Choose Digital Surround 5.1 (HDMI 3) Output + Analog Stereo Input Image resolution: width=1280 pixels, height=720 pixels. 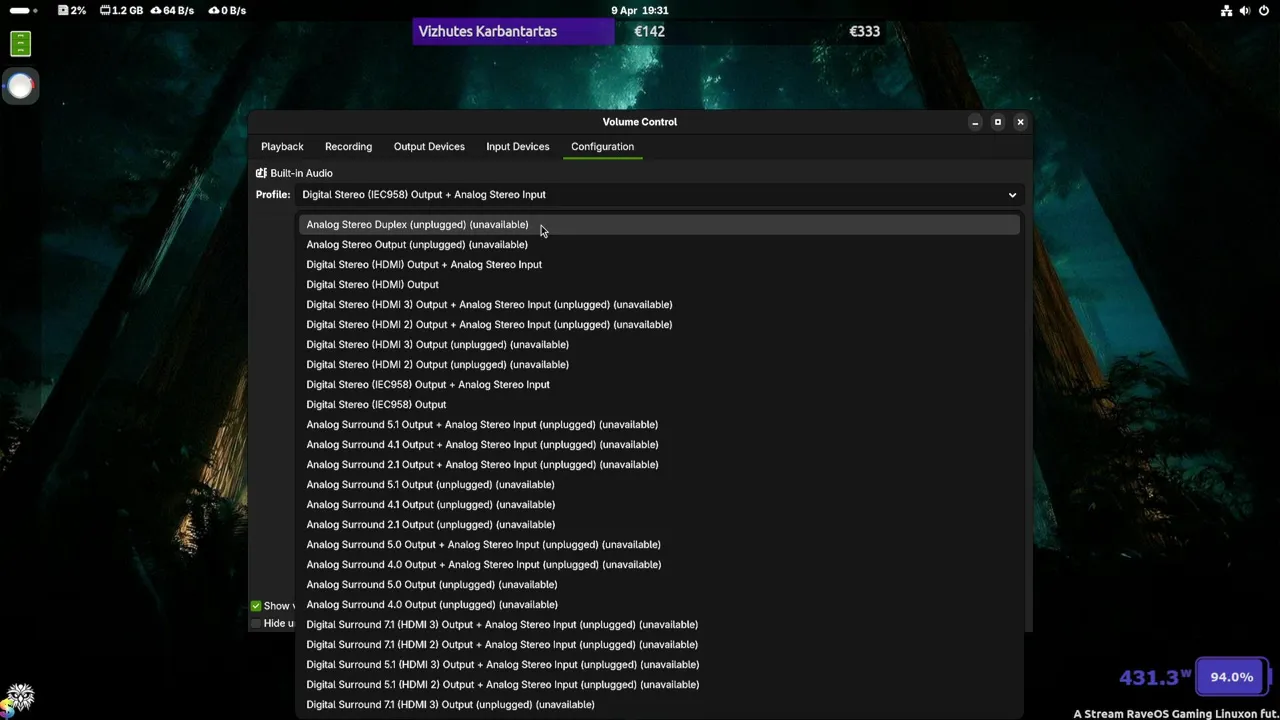659,665
